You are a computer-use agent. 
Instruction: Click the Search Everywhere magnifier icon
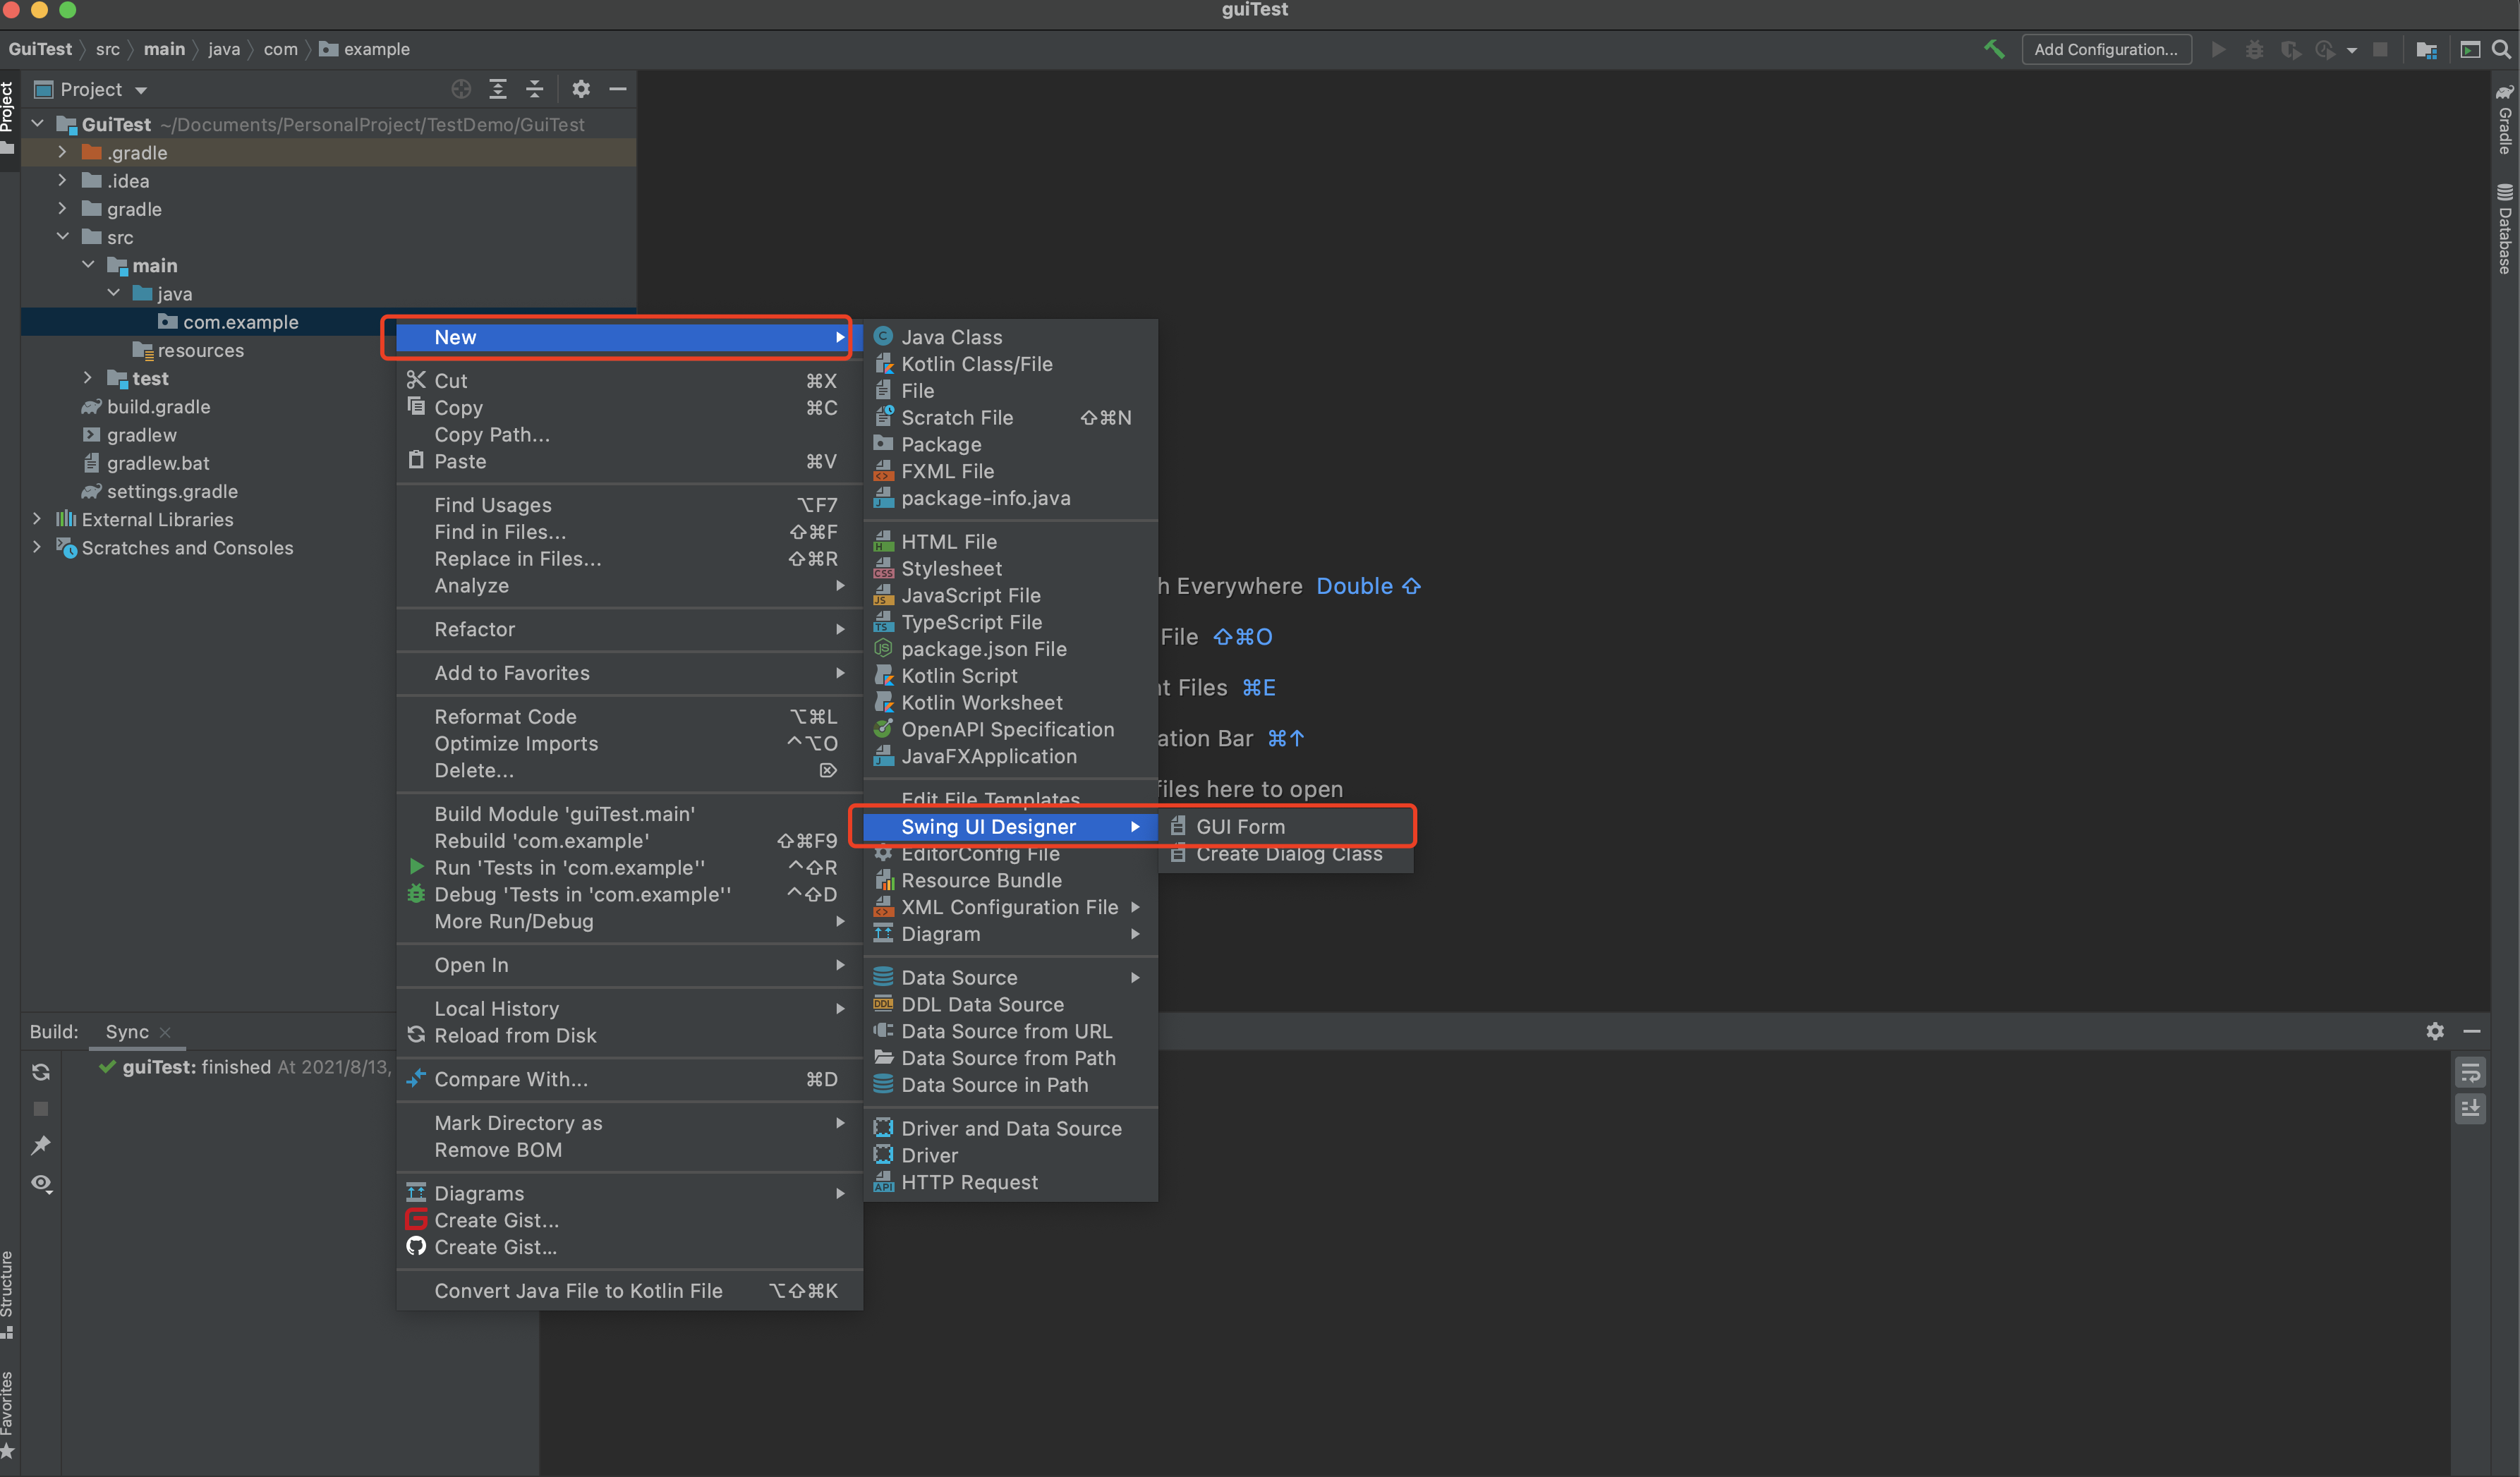click(2501, 49)
